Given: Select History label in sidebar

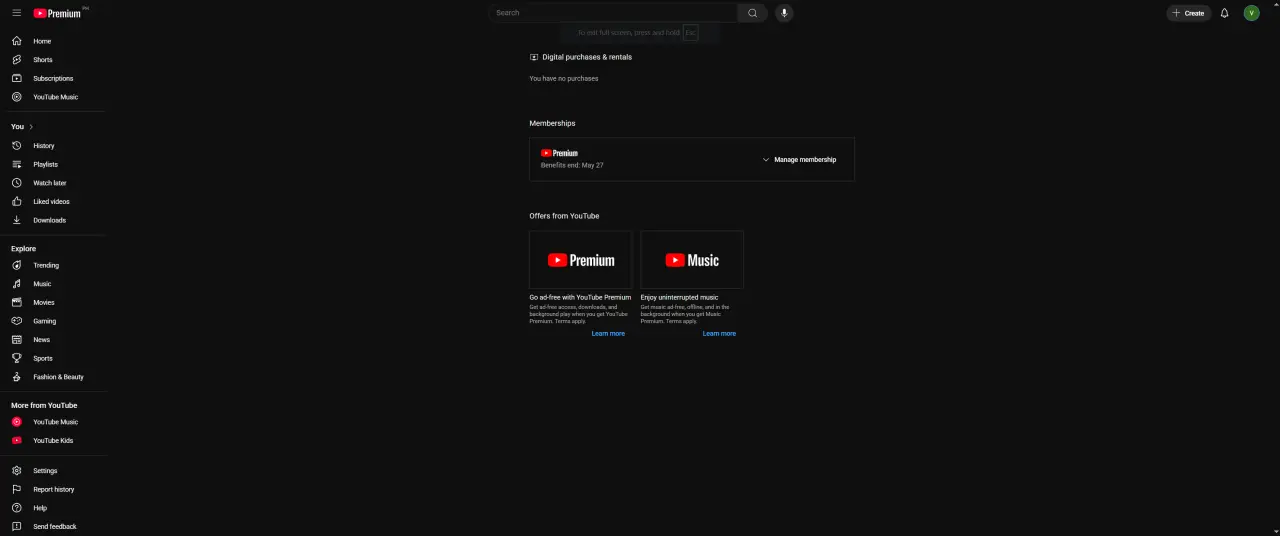Looking at the screenshot, I should coord(44,146).
